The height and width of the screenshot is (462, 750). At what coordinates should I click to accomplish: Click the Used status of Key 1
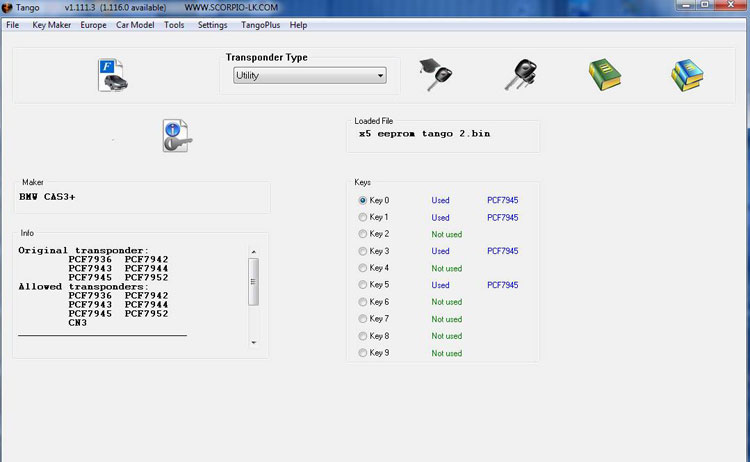pos(440,218)
